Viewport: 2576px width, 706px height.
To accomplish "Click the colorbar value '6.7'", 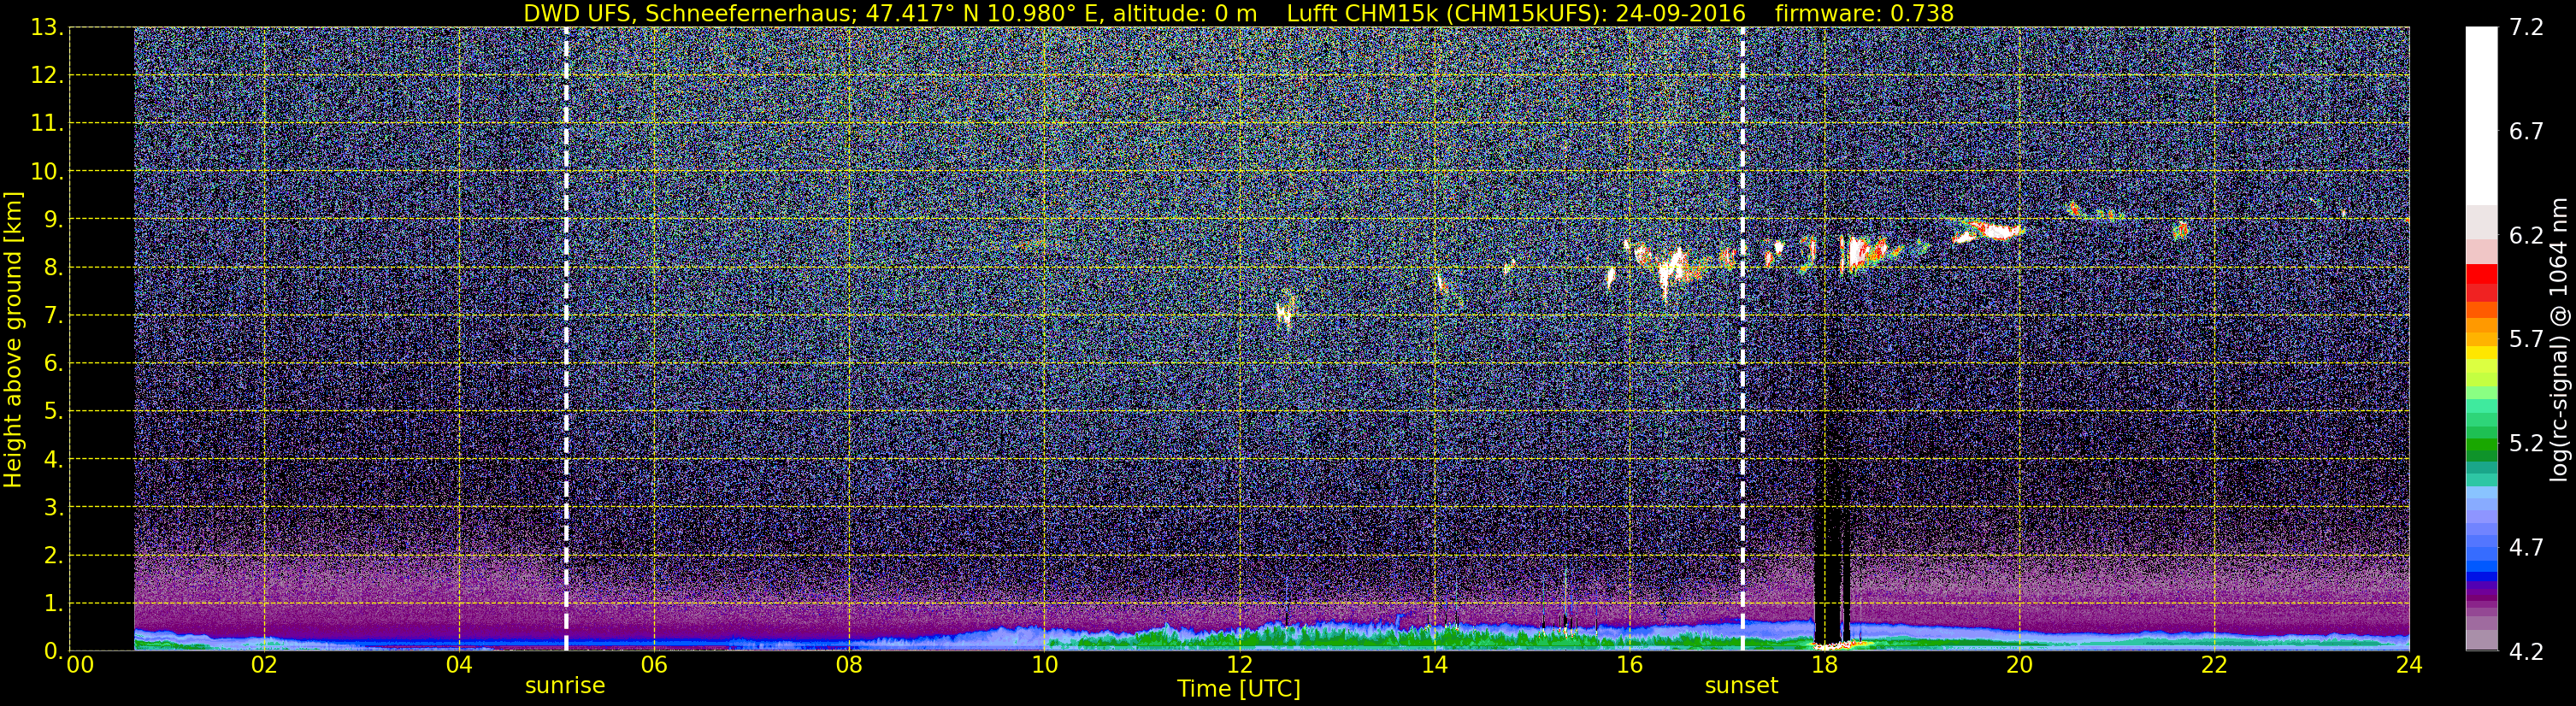I will (2525, 132).
